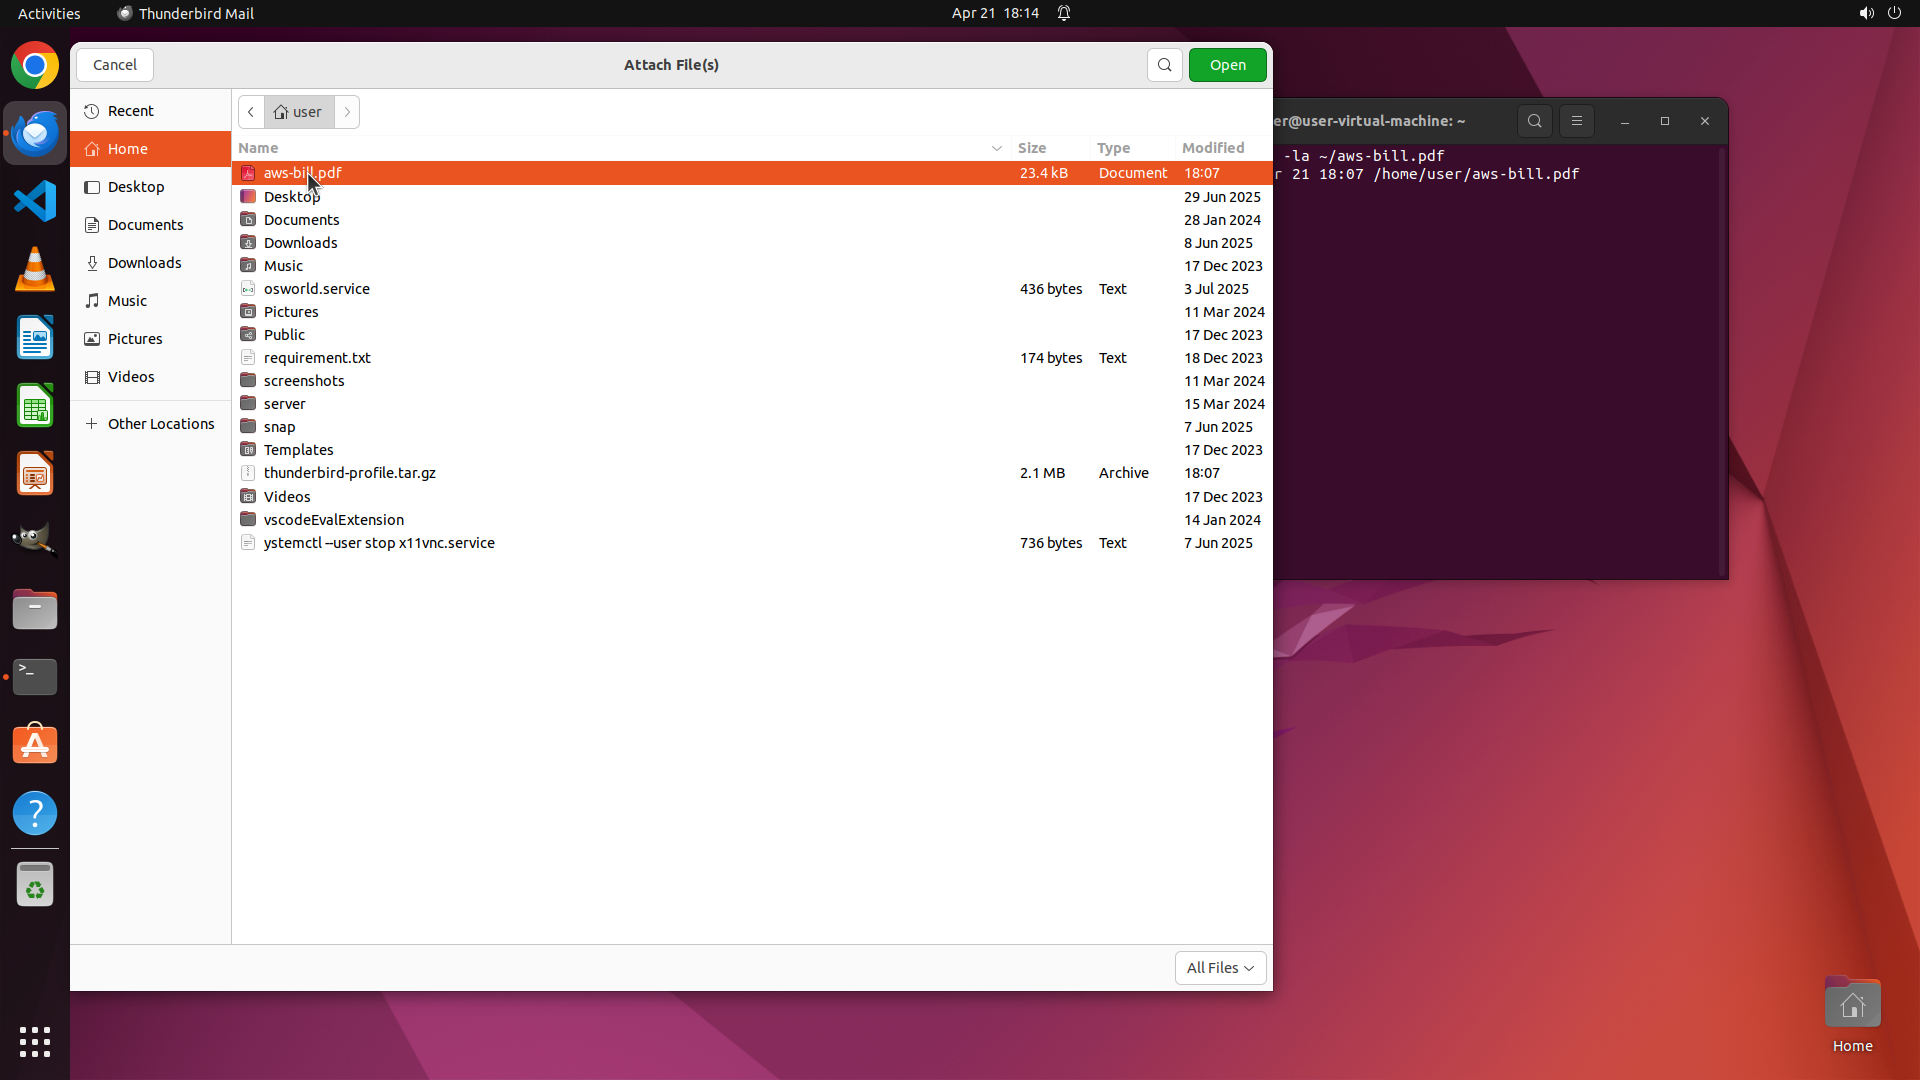The height and width of the screenshot is (1080, 1920).
Task: Open Thunderbird from the dock
Action: (35, 133)
